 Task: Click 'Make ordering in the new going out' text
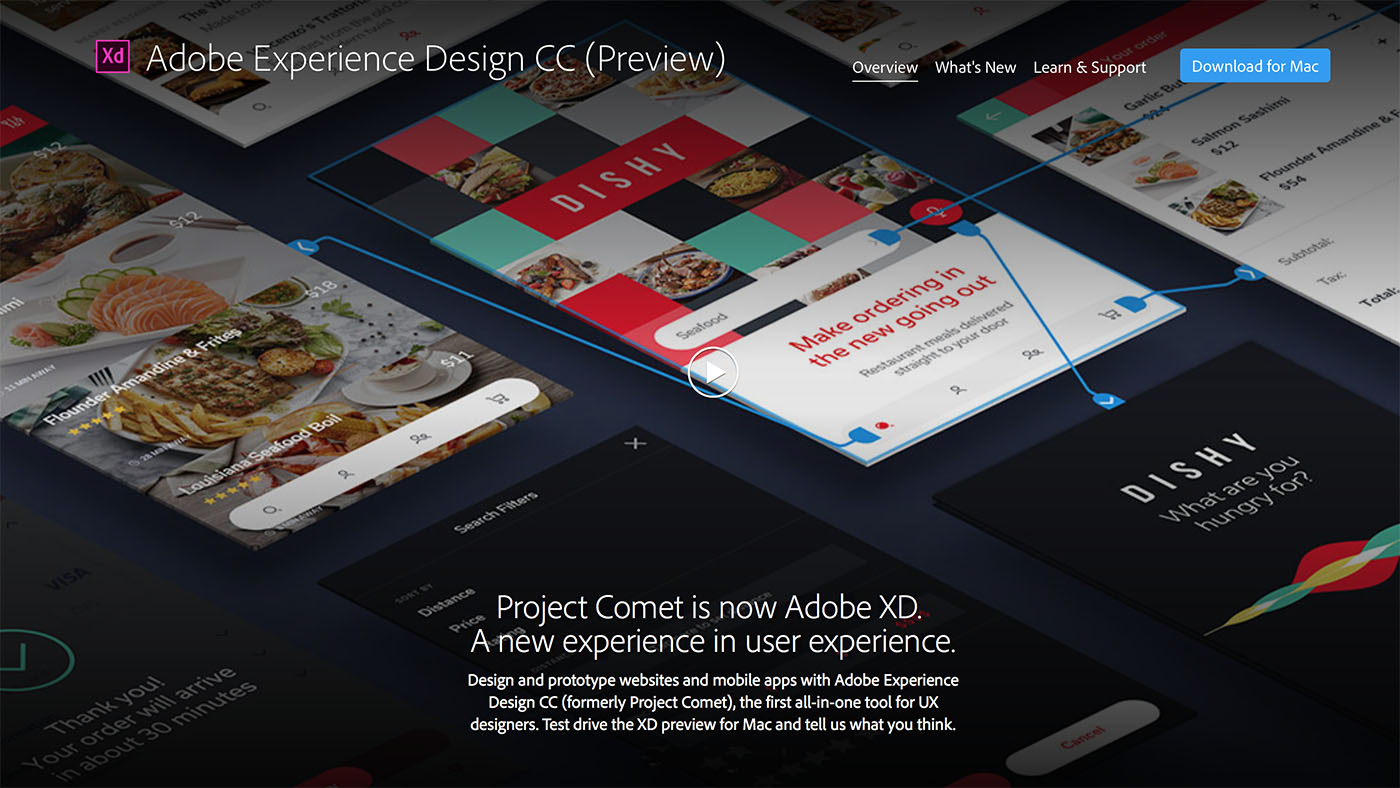[890, 315]
